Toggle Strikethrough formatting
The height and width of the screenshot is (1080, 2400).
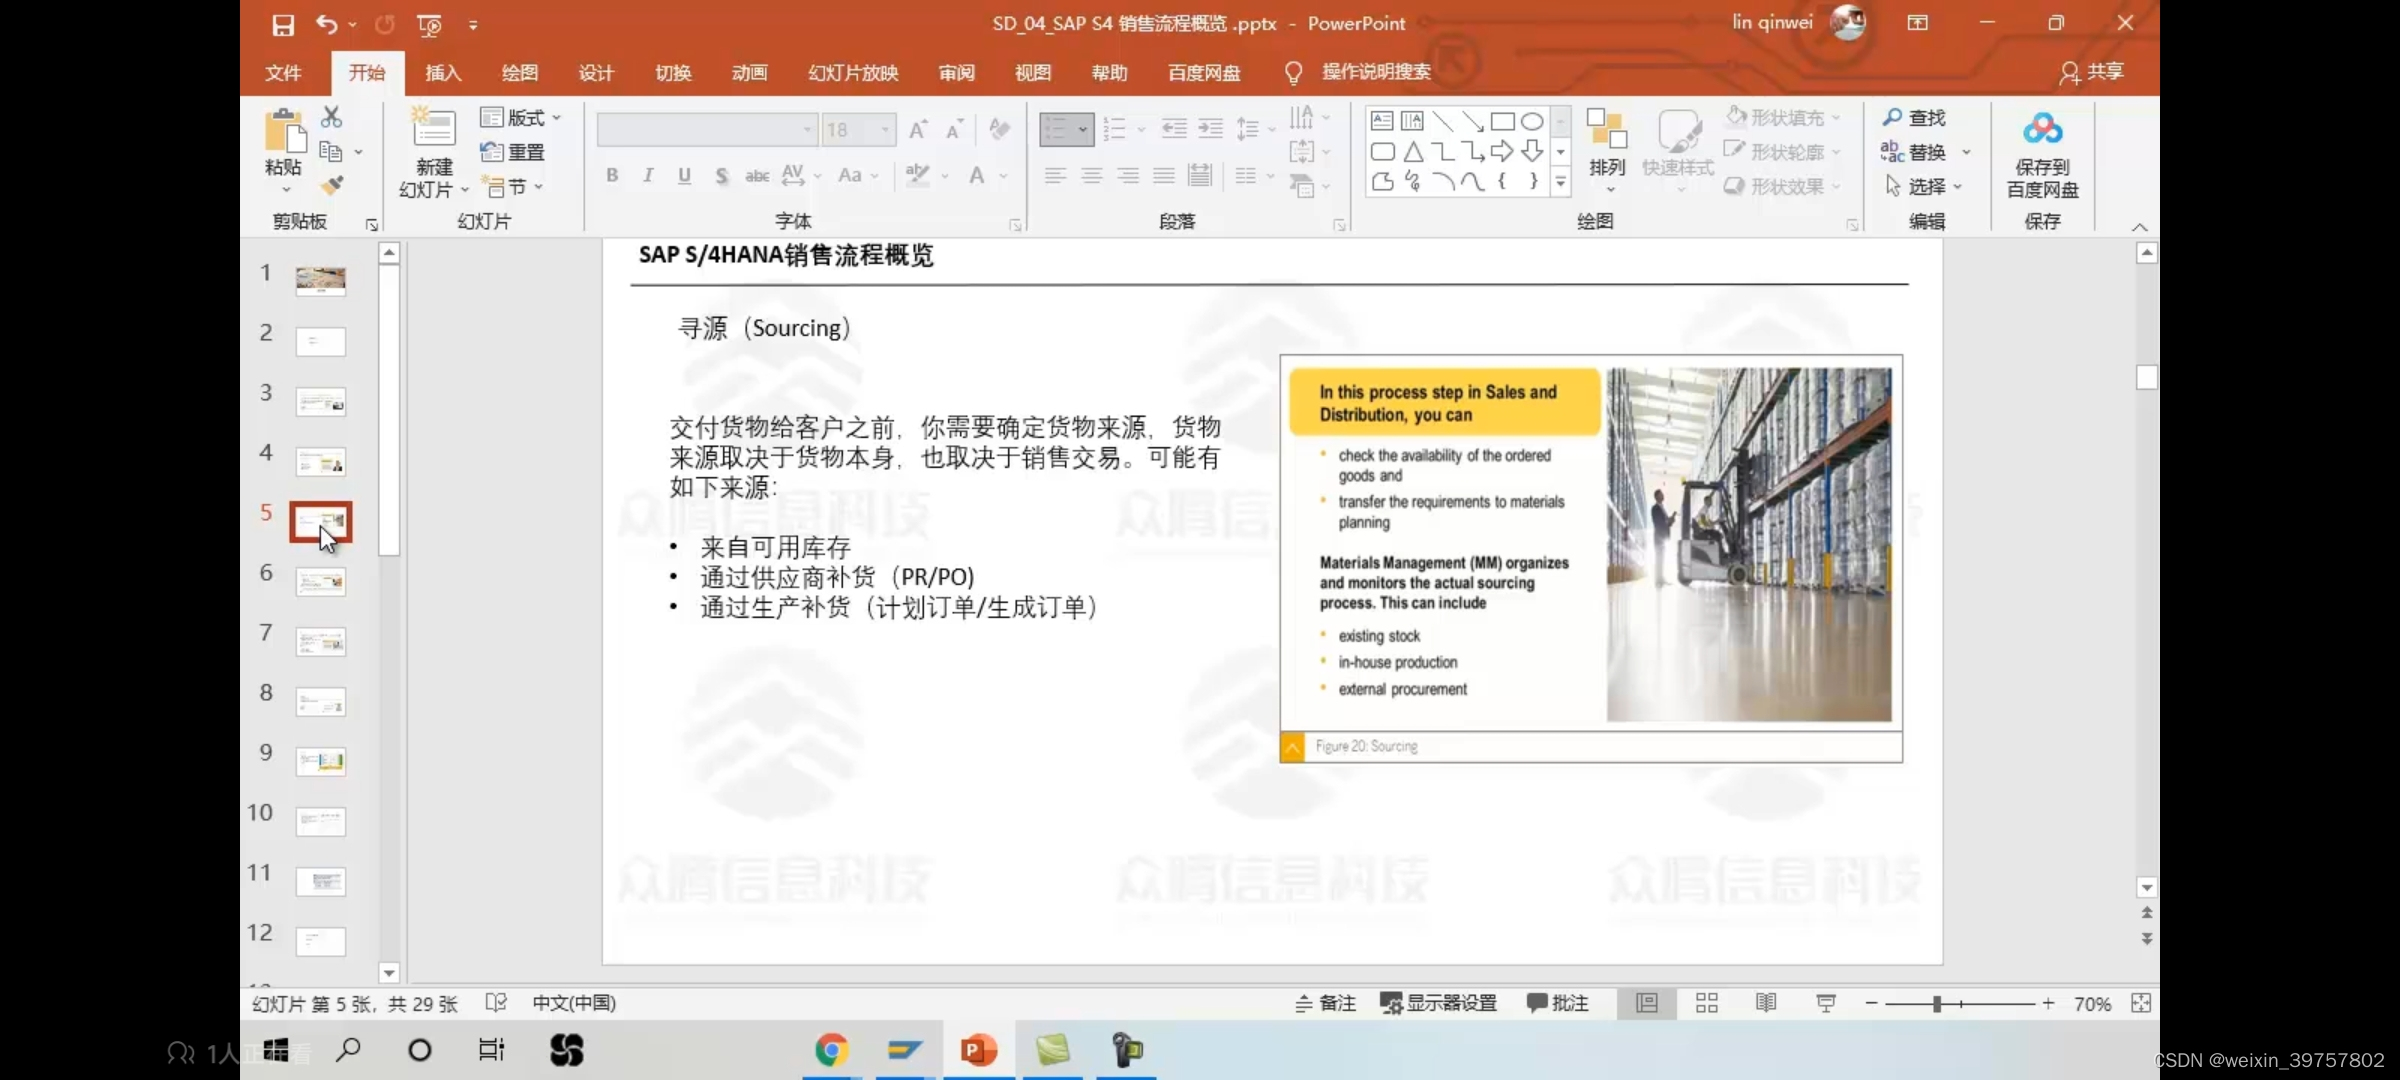click(757, 176)
